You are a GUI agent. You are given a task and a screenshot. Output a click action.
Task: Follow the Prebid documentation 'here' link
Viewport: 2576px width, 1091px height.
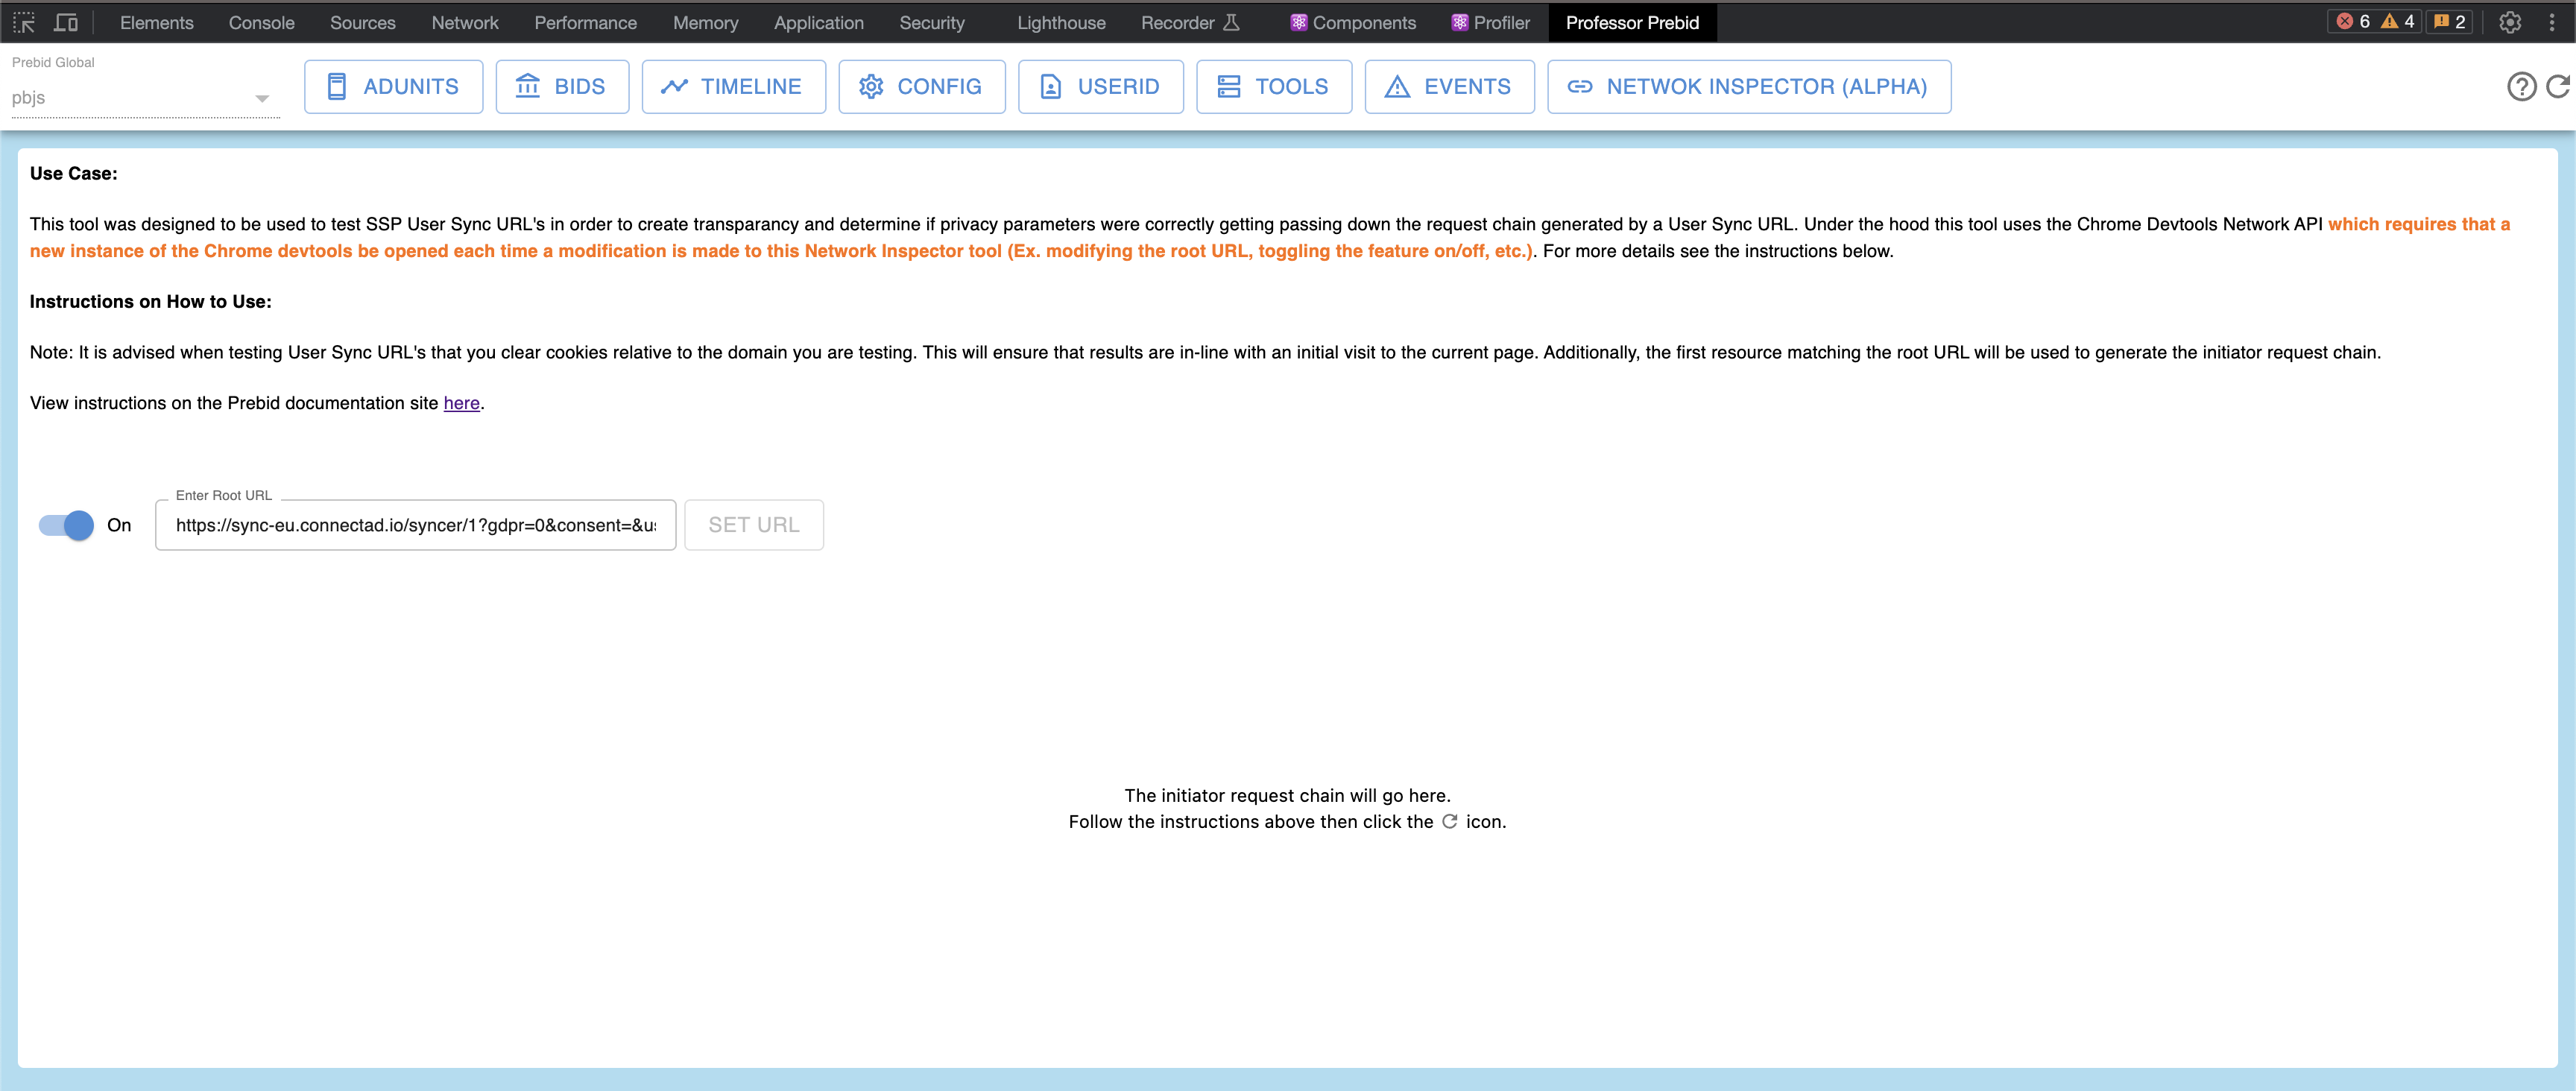461,403
